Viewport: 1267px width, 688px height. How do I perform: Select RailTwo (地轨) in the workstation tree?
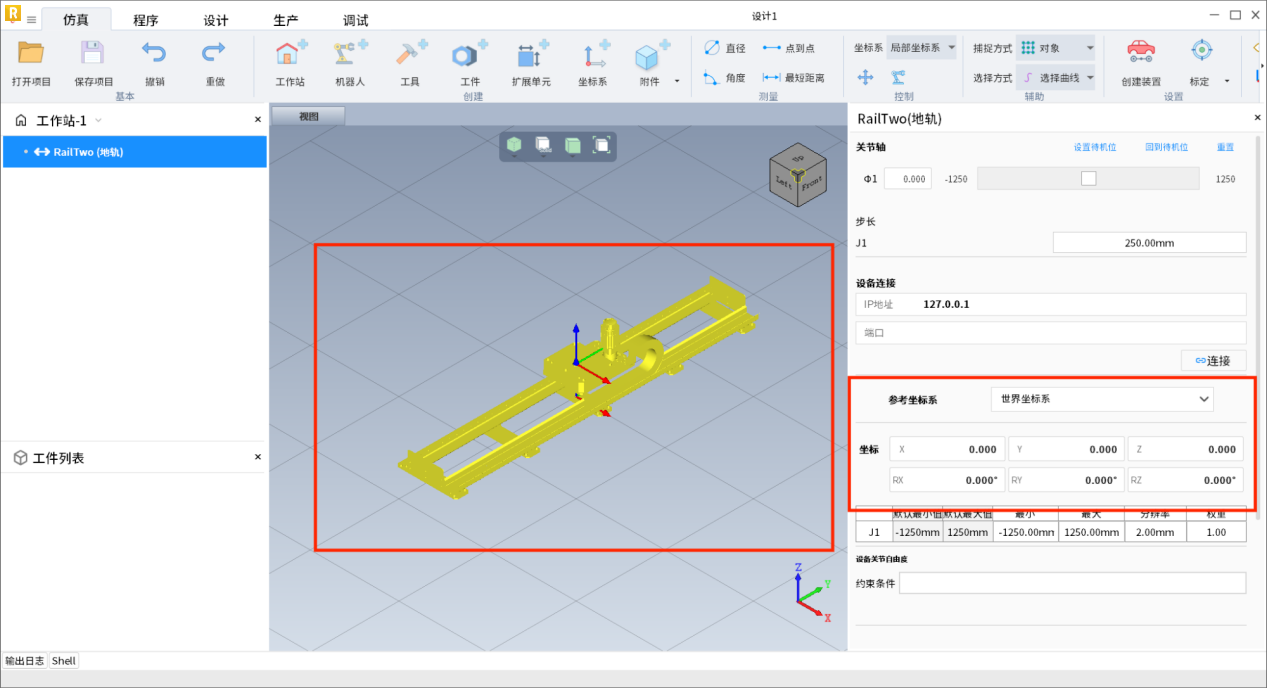tap(88, 152)
